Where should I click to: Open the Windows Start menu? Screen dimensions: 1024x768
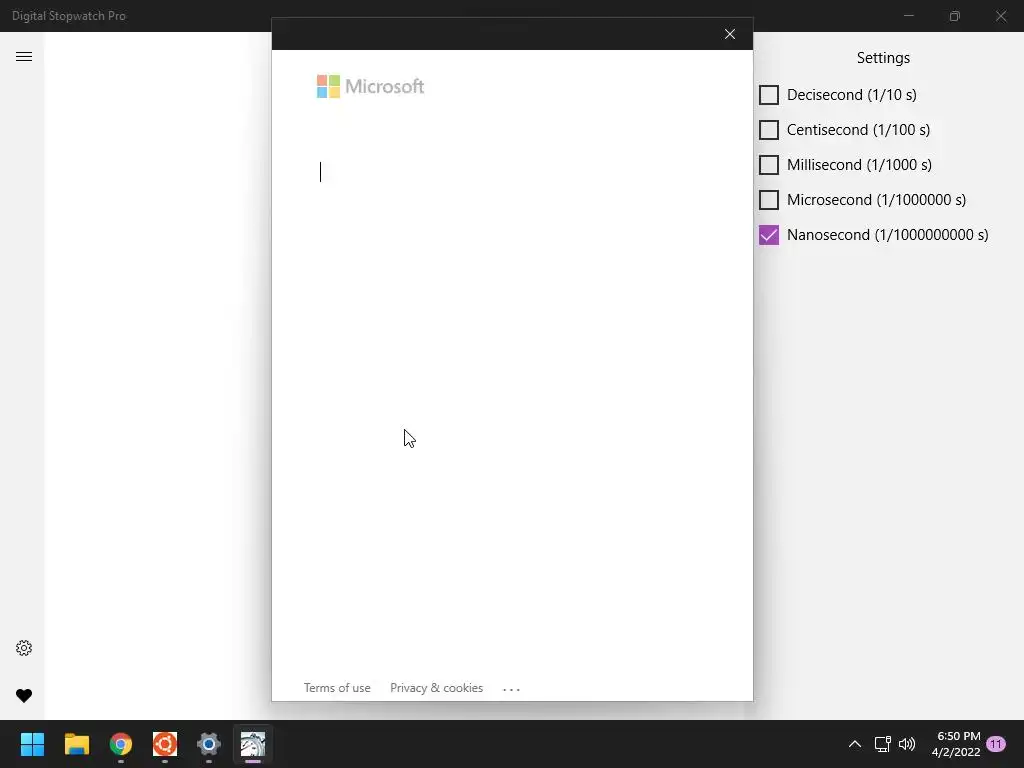pyautogui.click(x=32, y=744)
